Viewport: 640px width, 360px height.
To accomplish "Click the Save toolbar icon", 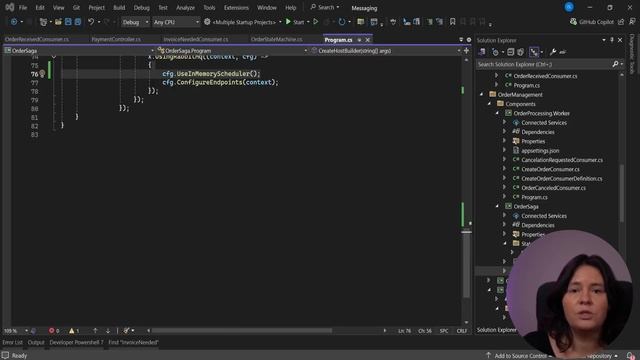I will (x=68, y=22).
